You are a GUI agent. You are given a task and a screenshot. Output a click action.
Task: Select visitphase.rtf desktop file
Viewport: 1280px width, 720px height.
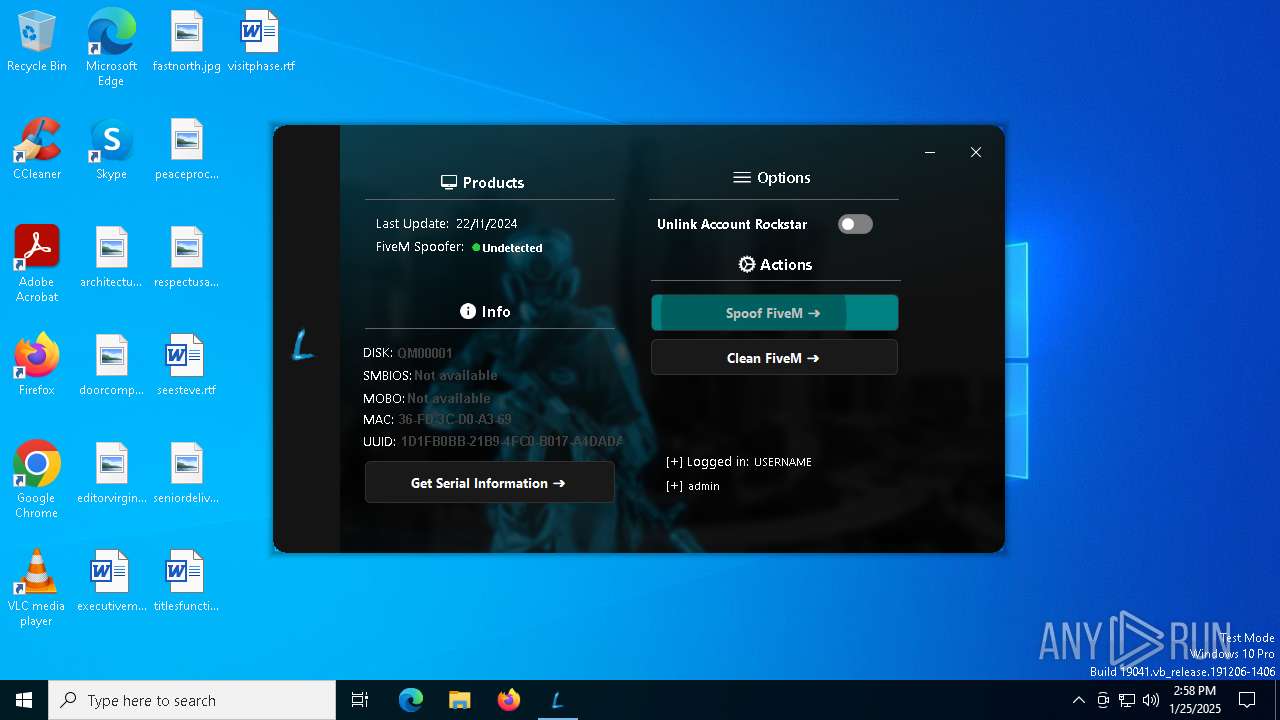tap(261, 42)
